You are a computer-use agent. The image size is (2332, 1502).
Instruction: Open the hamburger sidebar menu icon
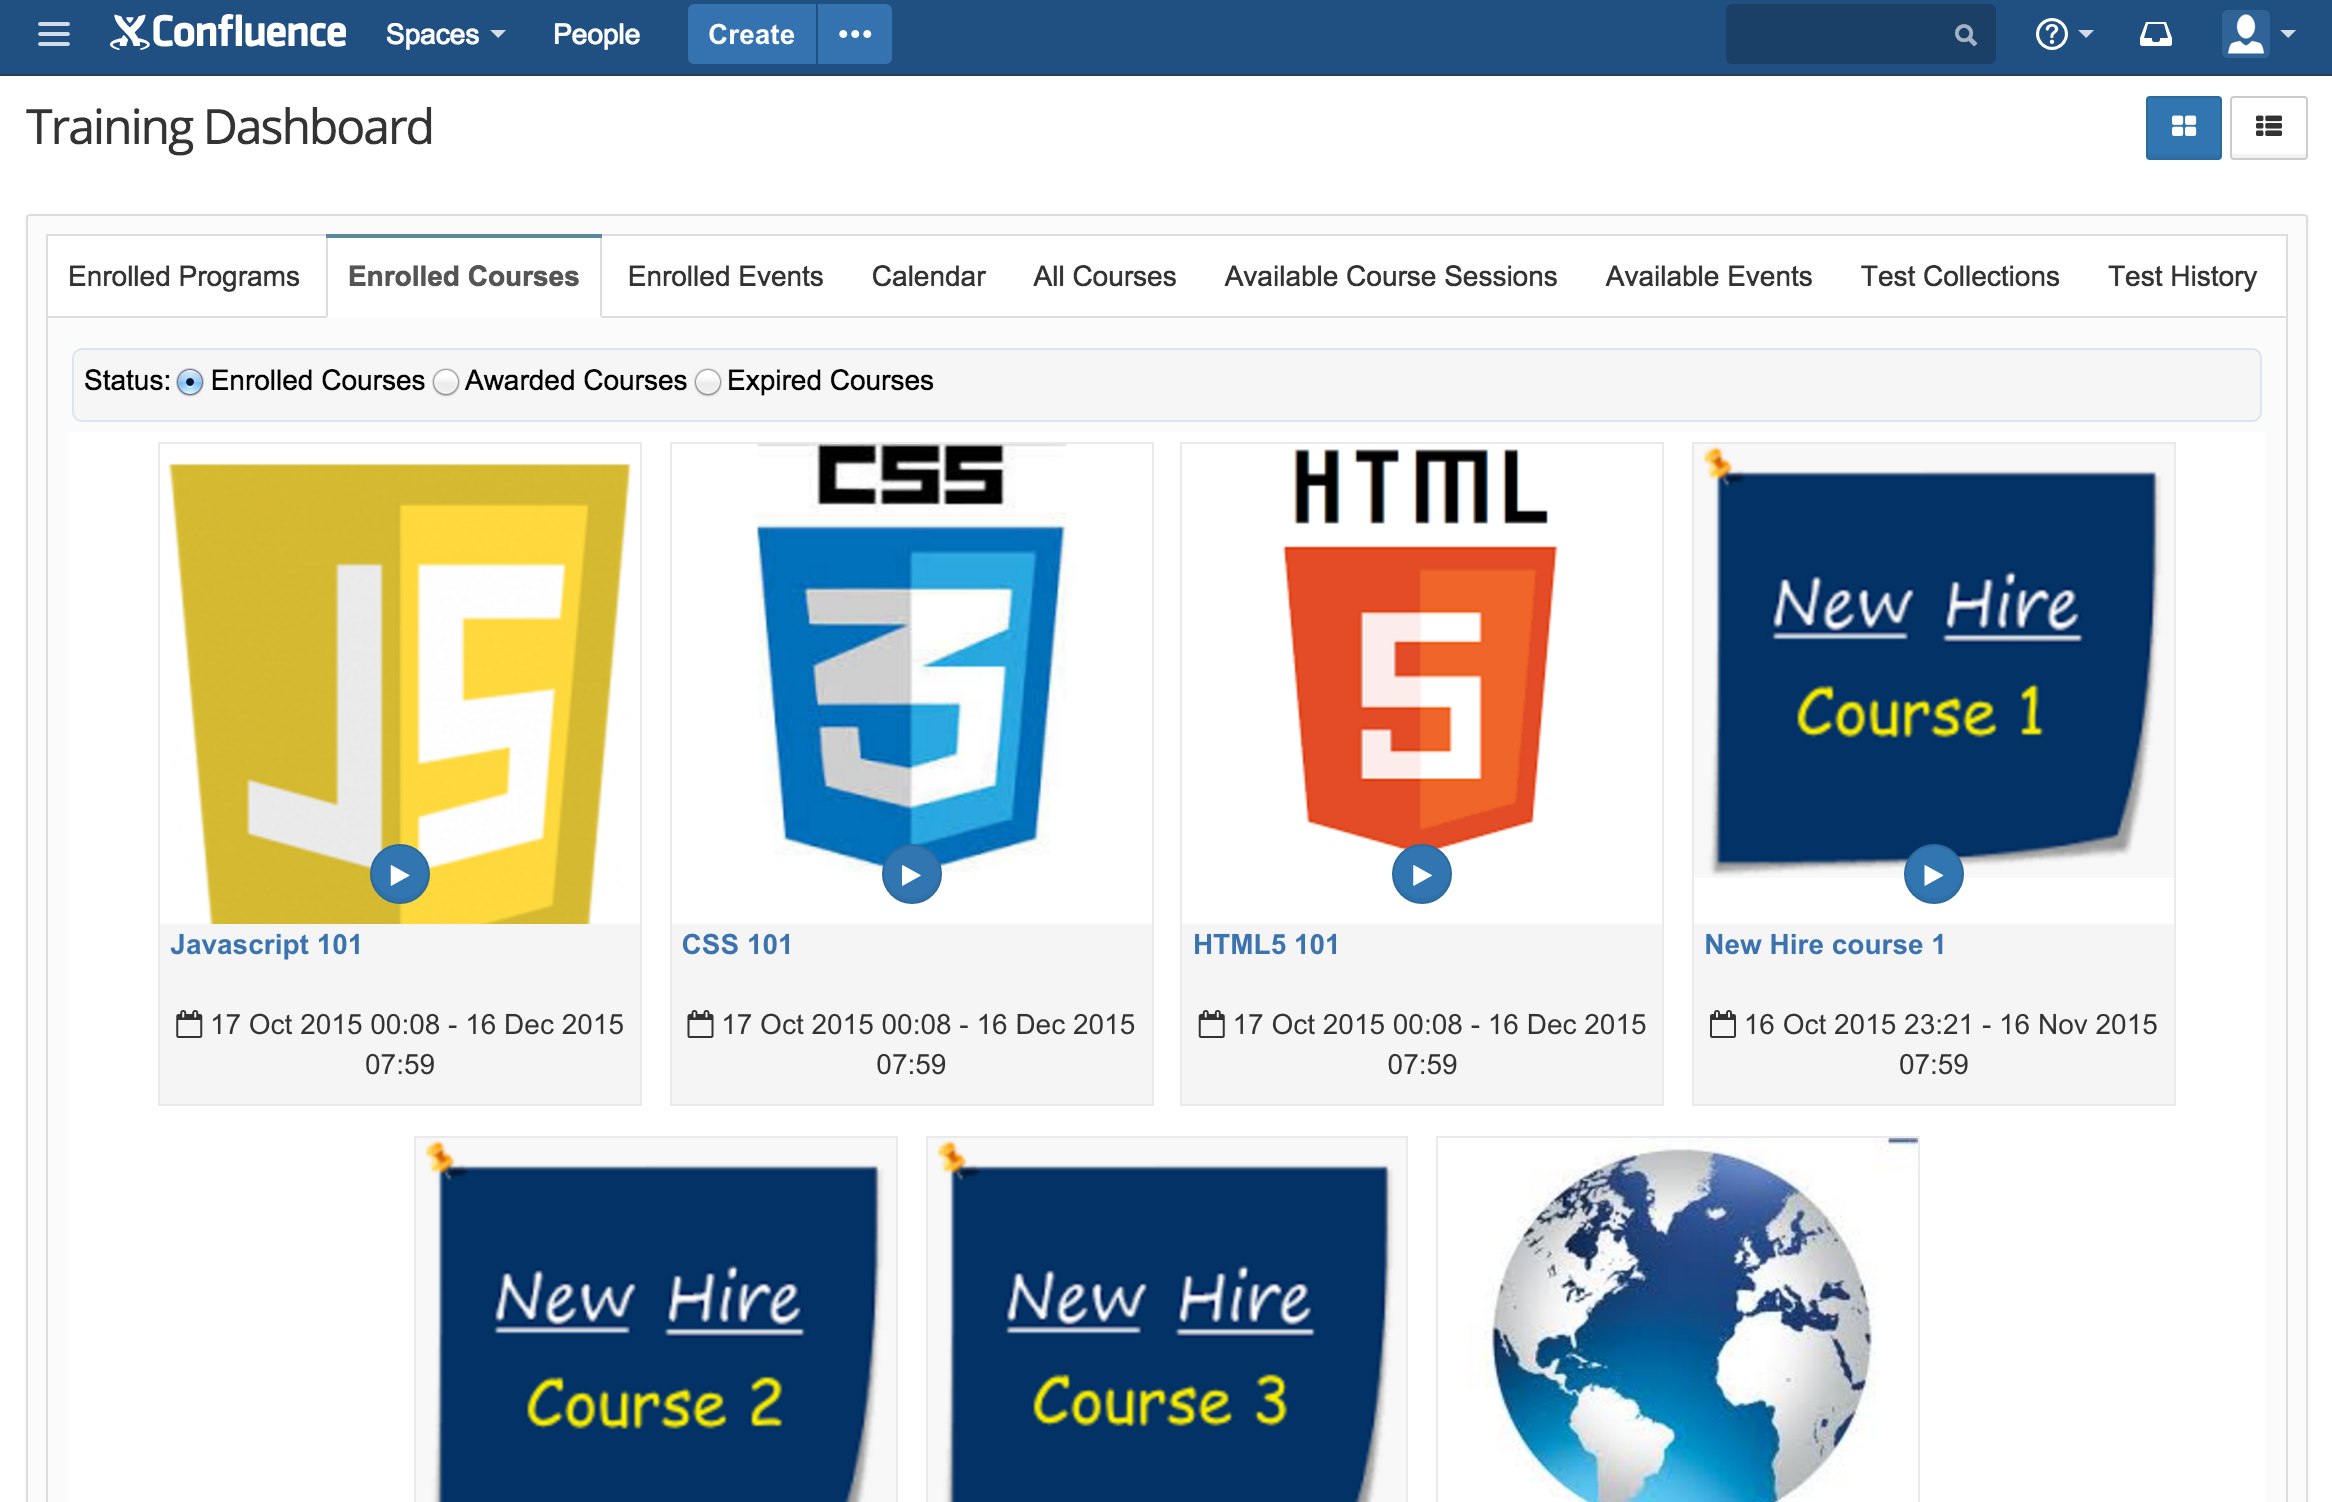pyautogui.click(x=54, y=34)
